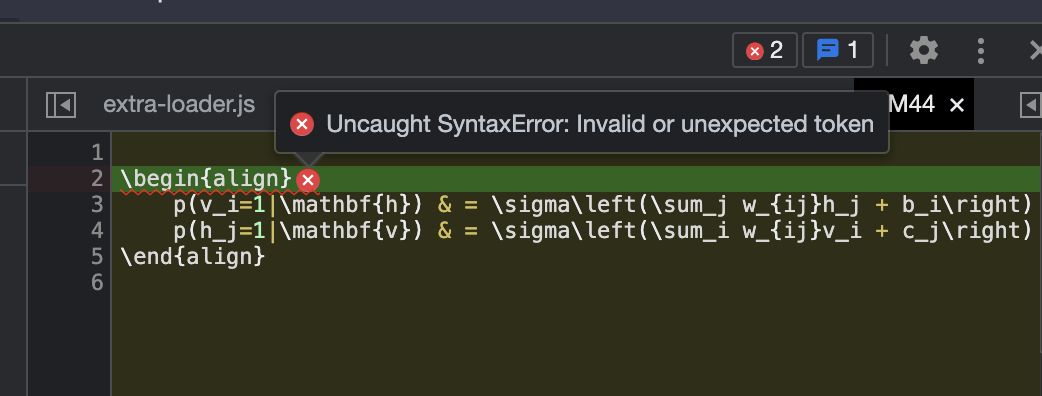Click the red icon in the SyntaxError tooltip
1042x396 pixels.
tap(302, 124)
